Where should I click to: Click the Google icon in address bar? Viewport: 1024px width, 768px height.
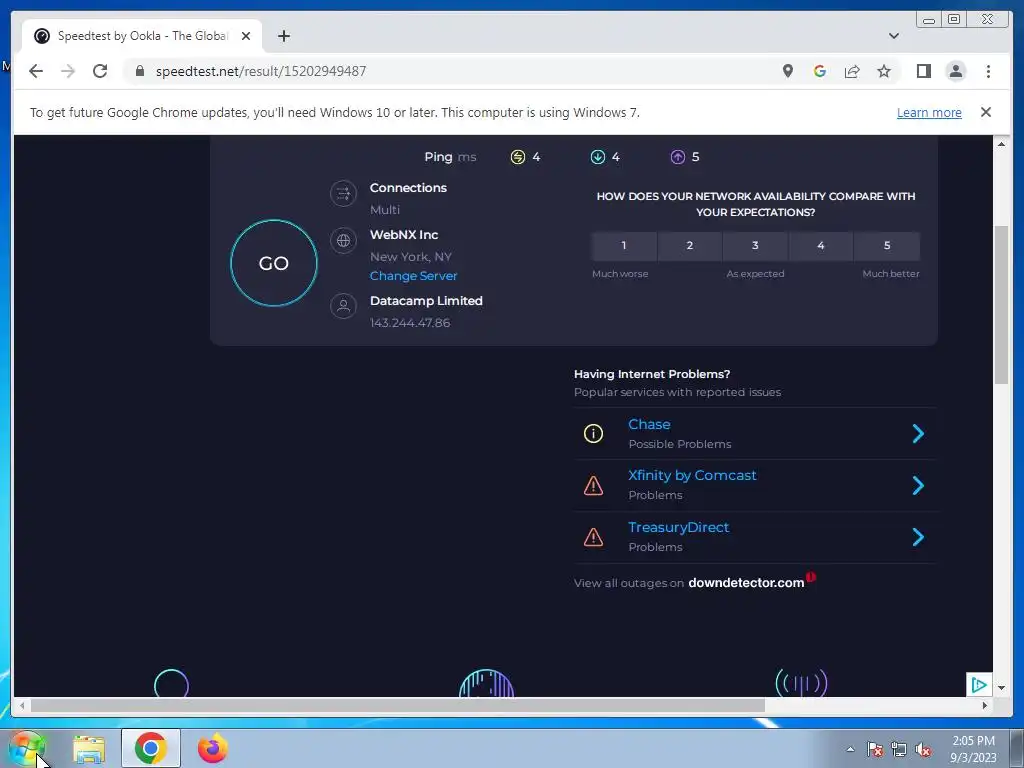820,71
